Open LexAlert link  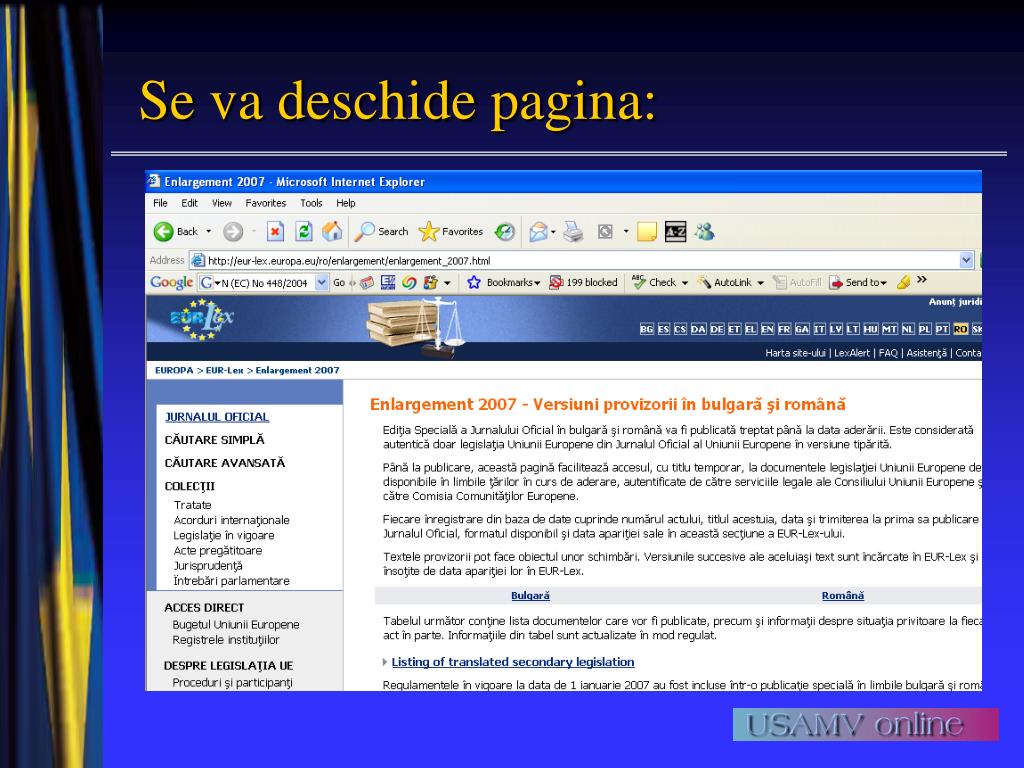(x=852, y=353)
